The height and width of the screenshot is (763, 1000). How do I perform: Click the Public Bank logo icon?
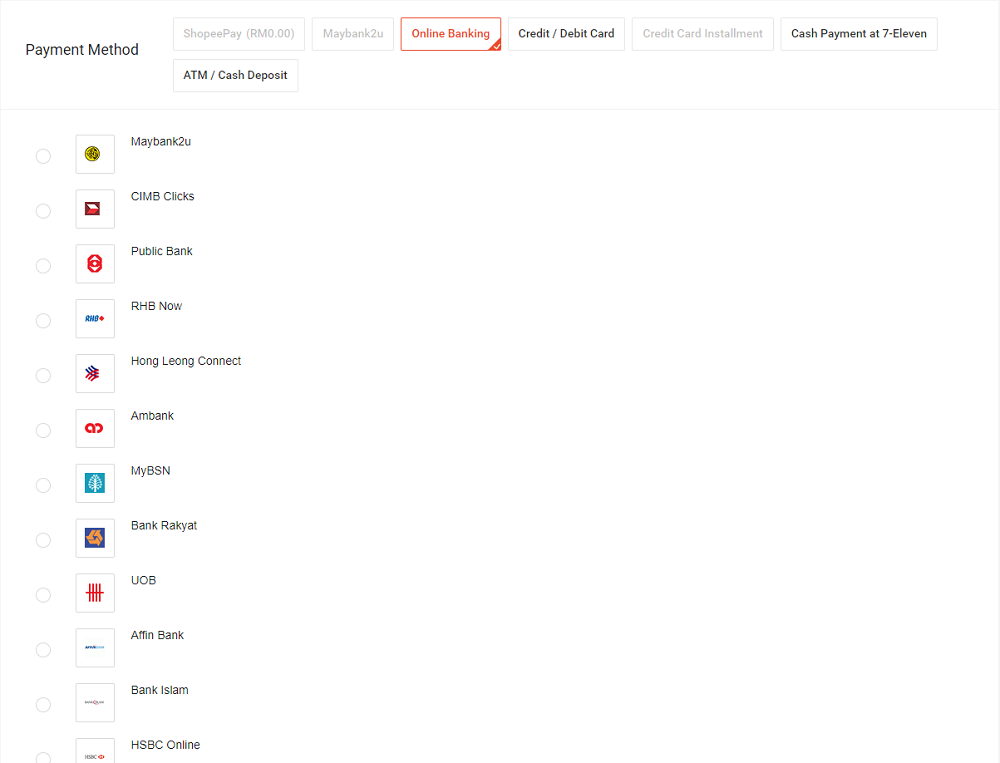(x=95, y=263)
